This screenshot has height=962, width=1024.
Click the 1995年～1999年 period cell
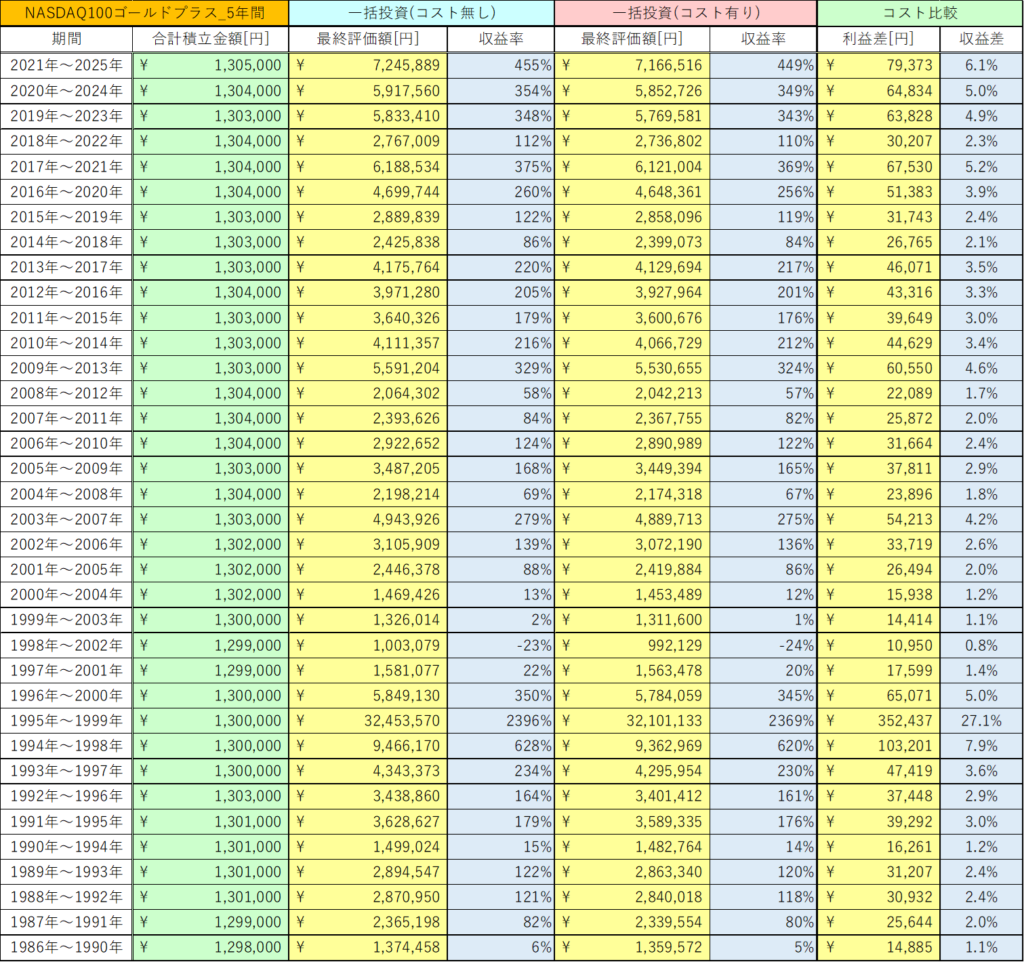[x=66, y=721]
